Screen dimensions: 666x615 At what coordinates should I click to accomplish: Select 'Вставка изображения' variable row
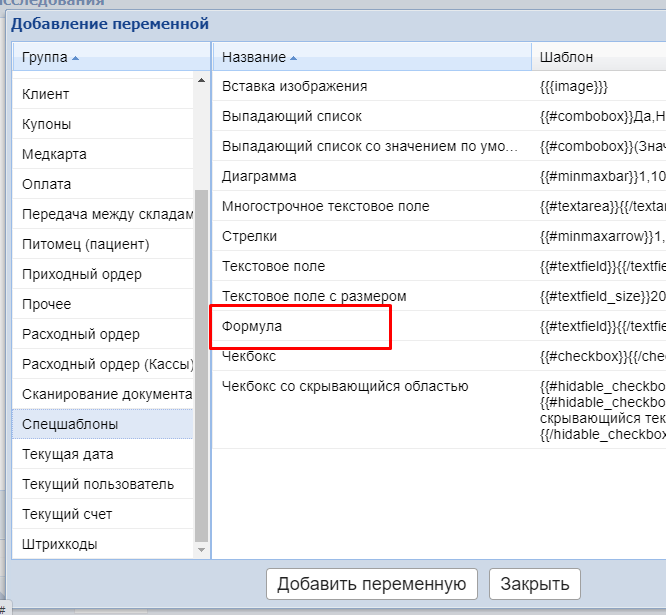click(x=294, y=86)
